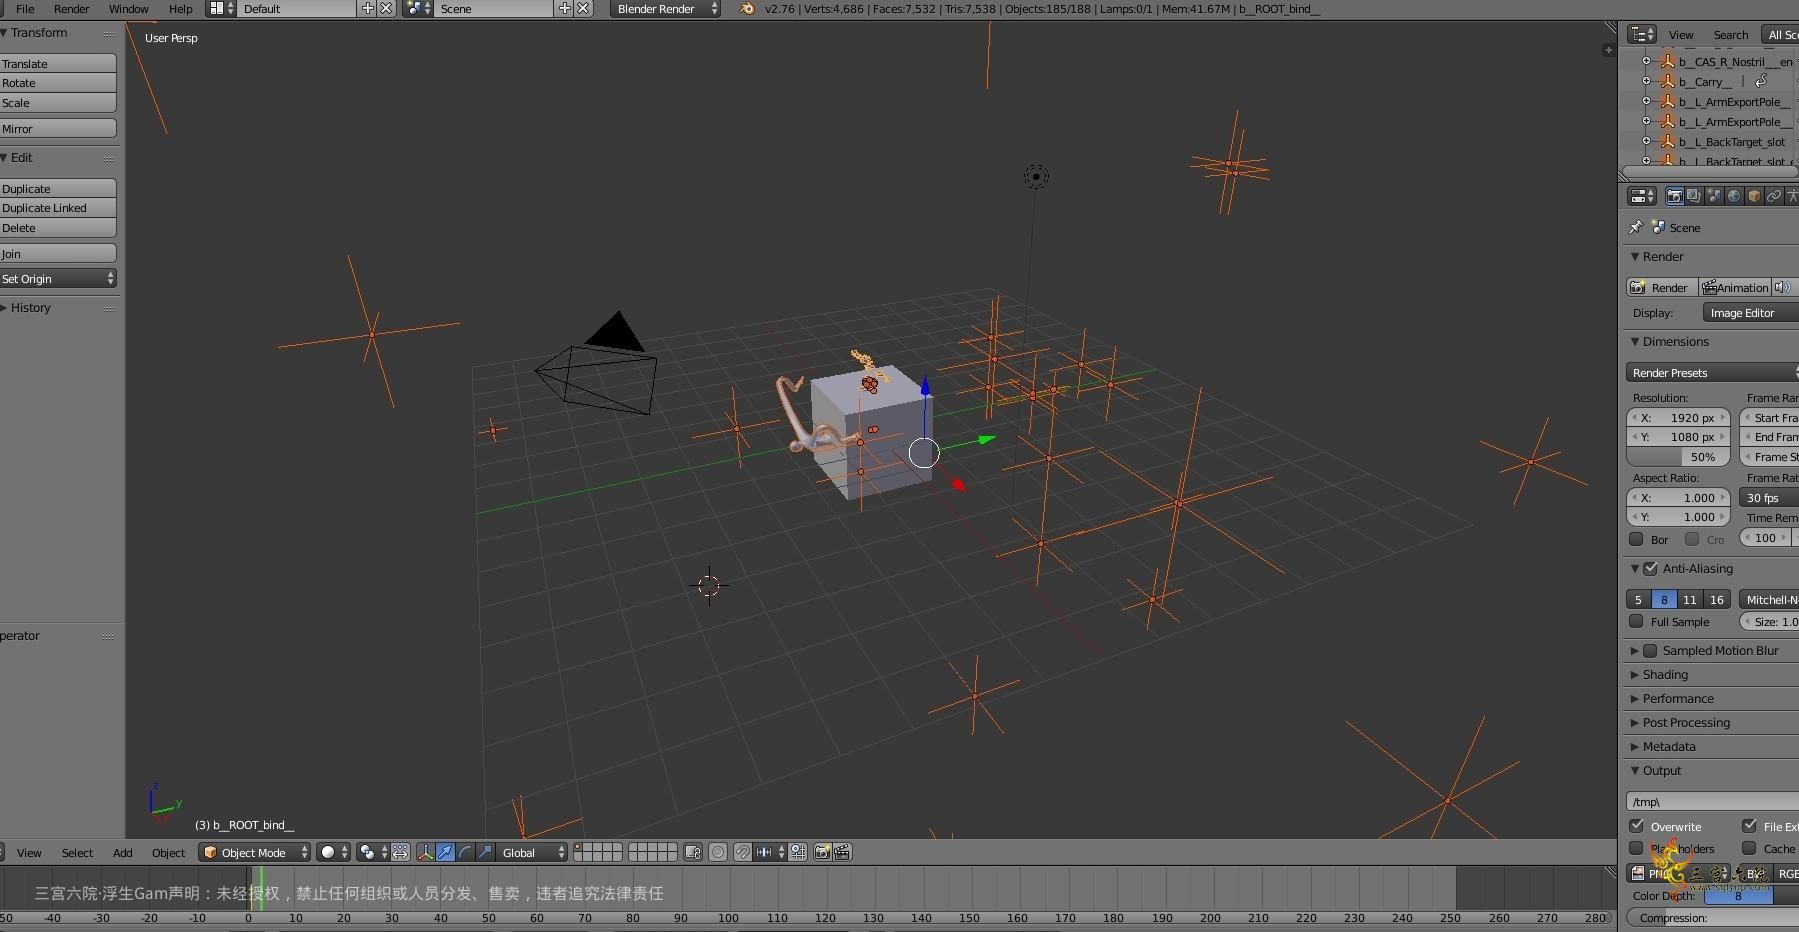The image size is (1799, 932).
Task: Toggle proportional editing circle icon
Action: pos(718,852)
